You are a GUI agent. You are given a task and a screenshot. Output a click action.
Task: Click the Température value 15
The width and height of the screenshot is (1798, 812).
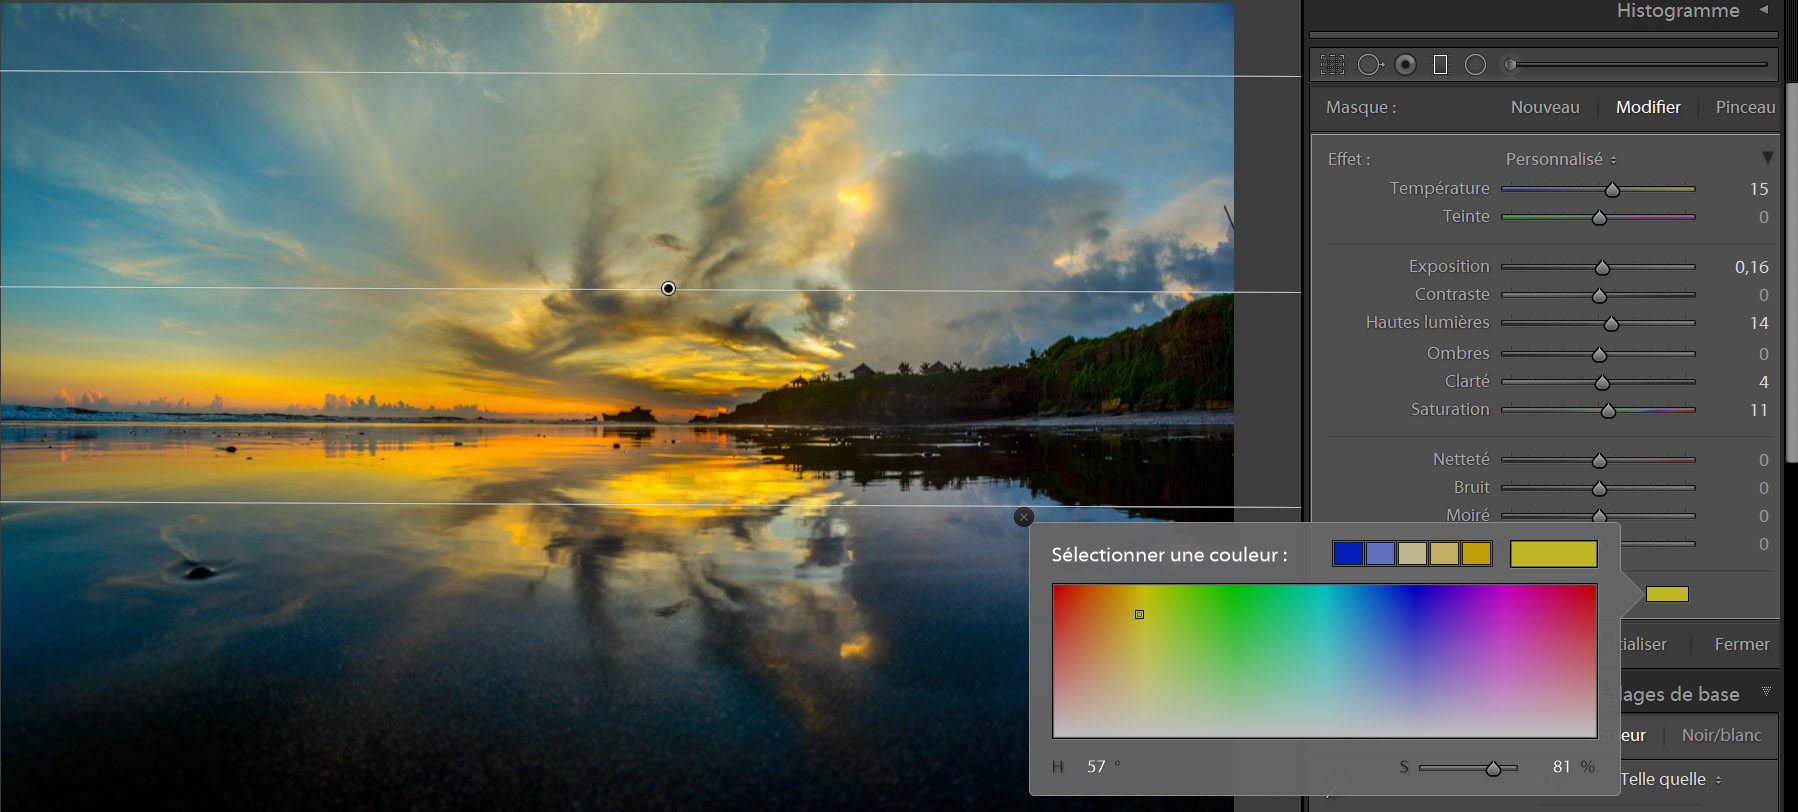[x=1758, y=189]
